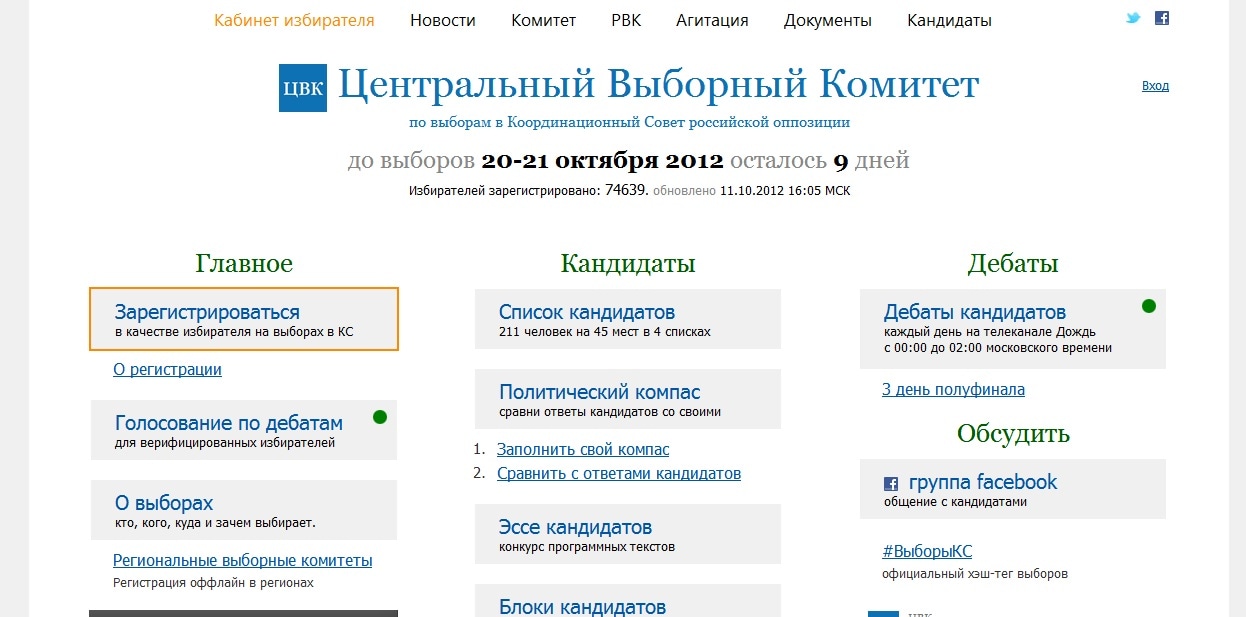
Task: Open Политический компас block
Action: pyautogui.click(x=627, y=399)
